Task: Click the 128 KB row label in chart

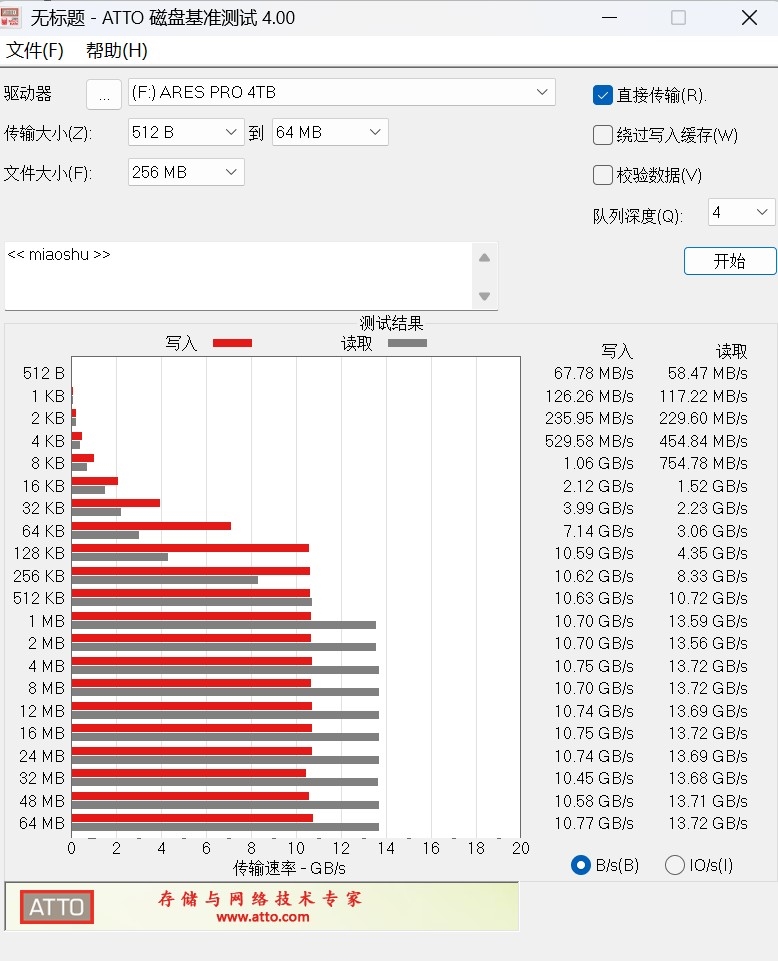Action: 39,553
